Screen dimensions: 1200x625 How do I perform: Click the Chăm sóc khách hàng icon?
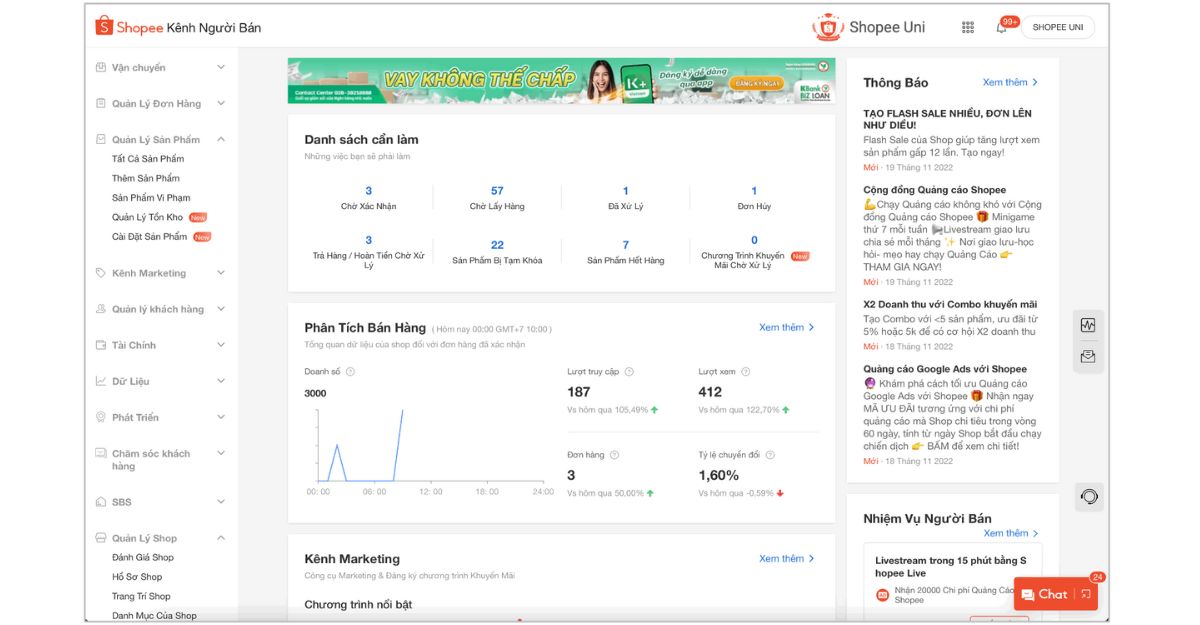tap(101, 454)
